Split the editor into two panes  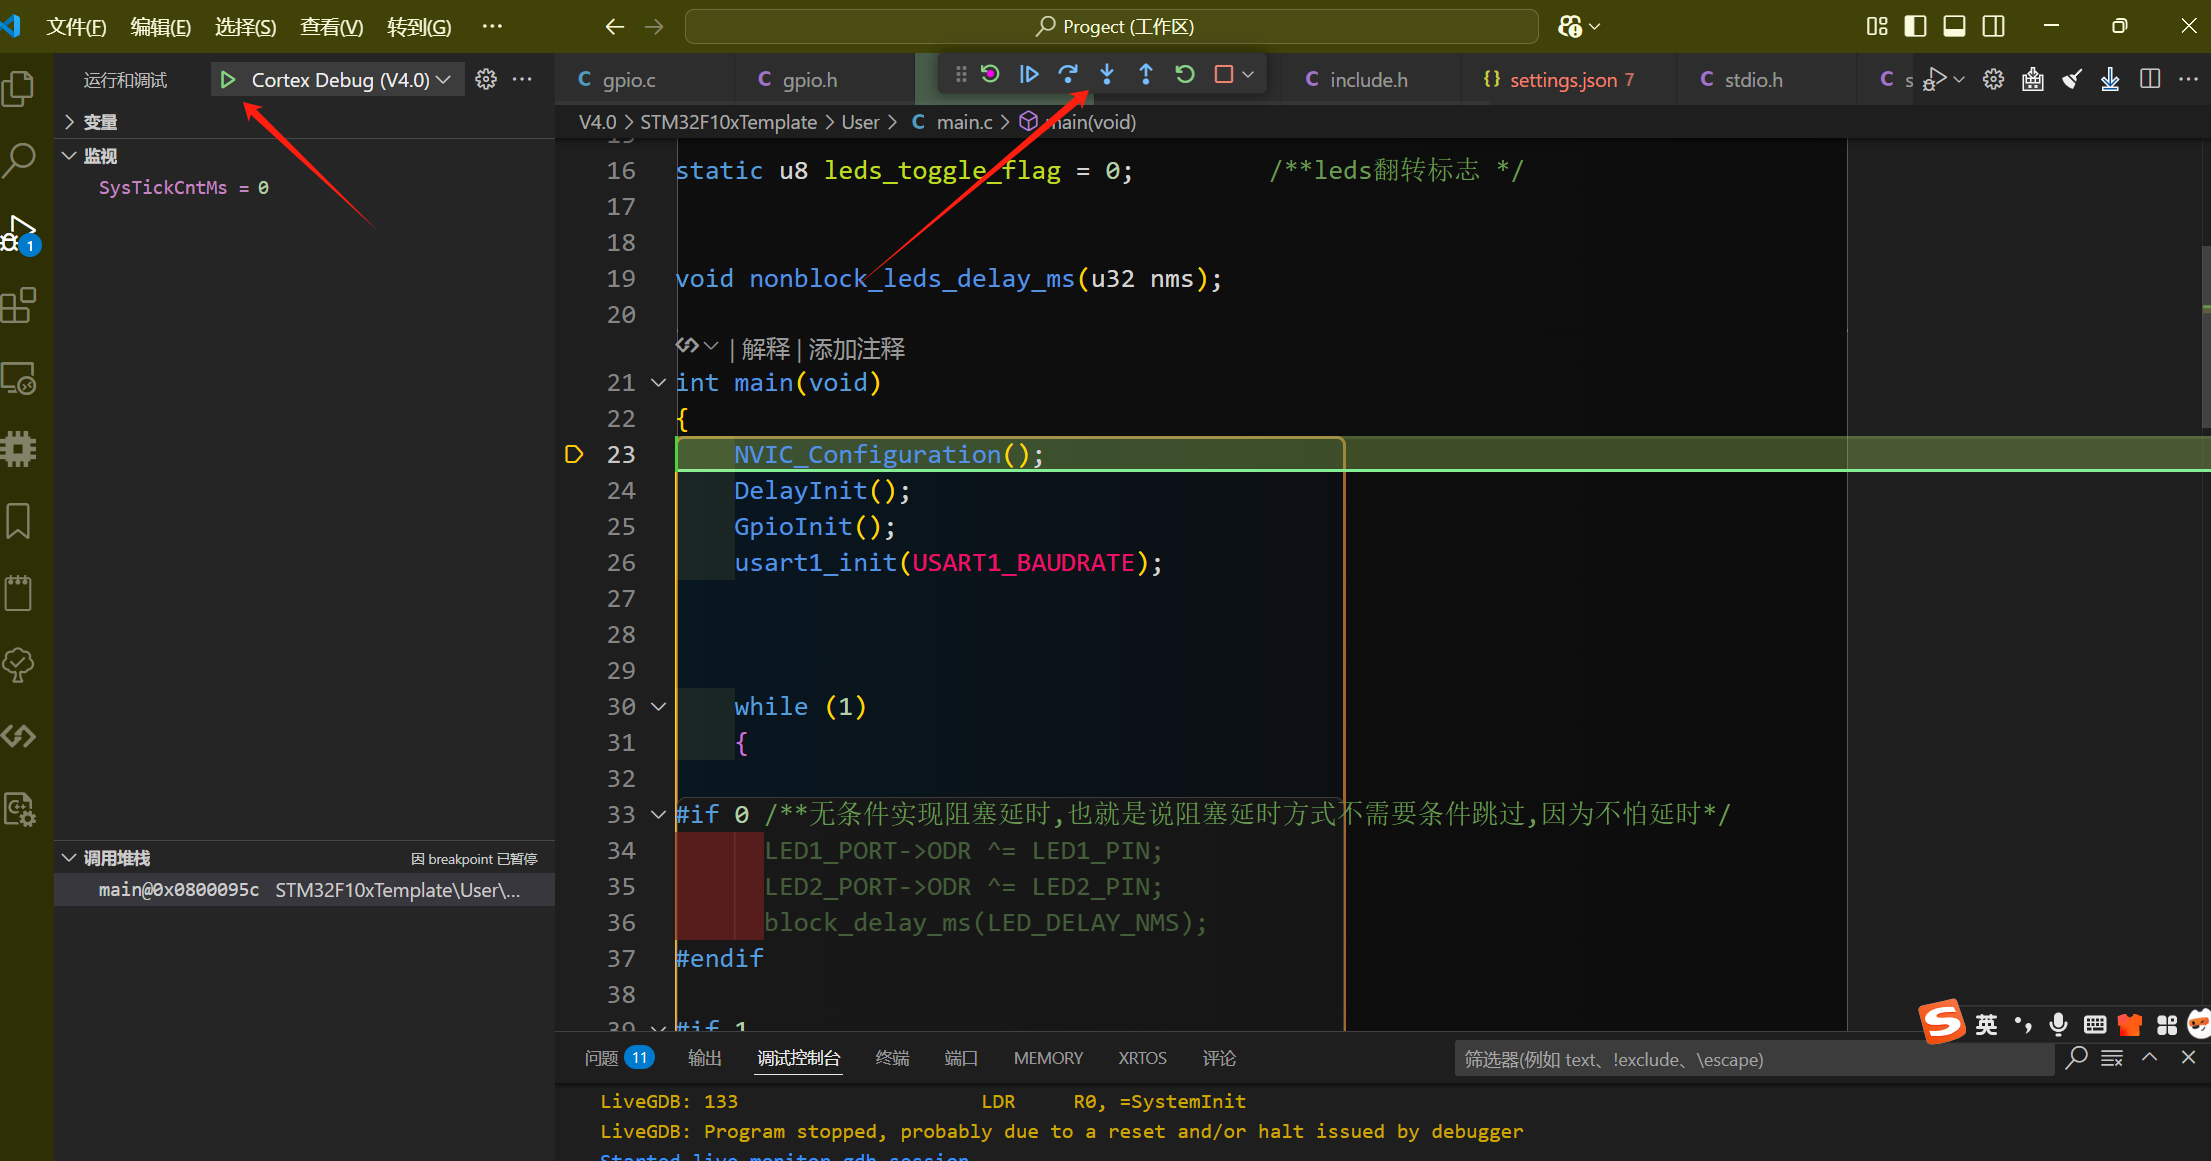pos(2150,79)
